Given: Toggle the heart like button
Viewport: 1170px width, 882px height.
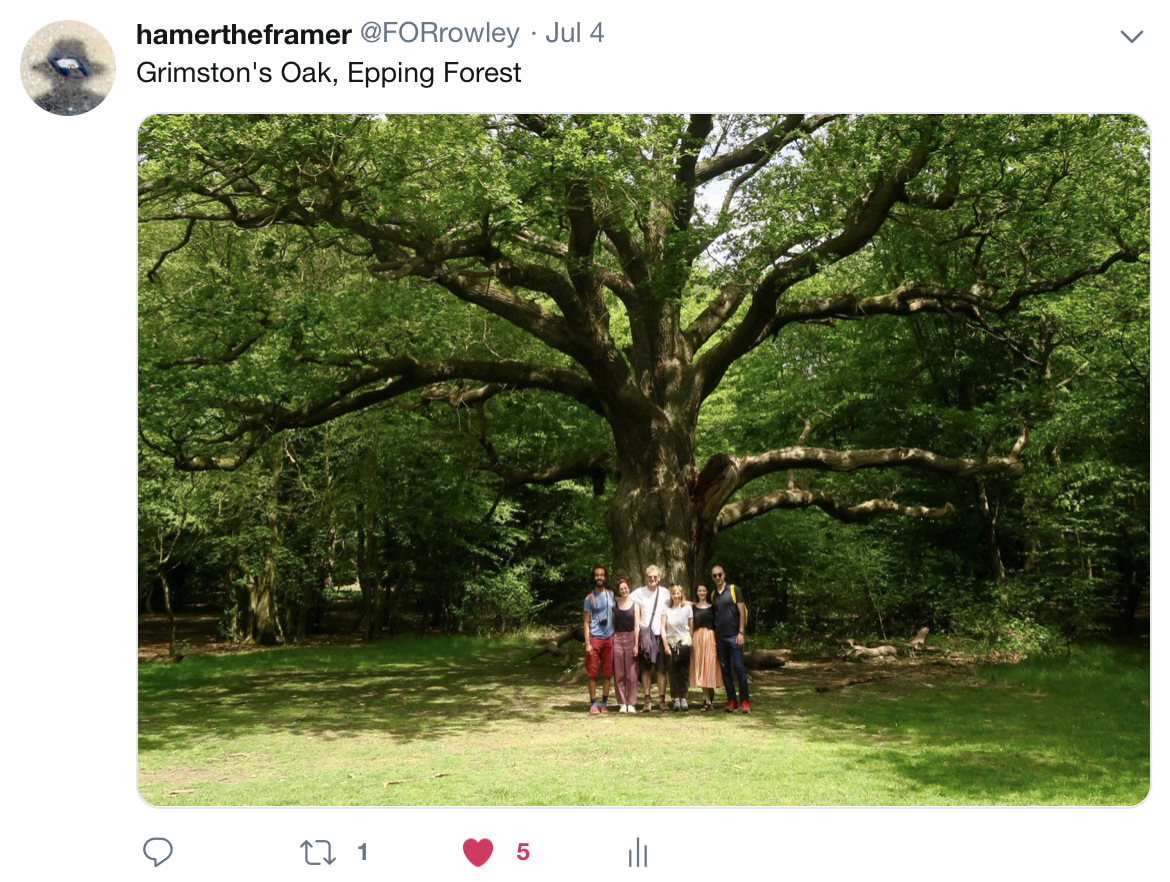Looking at the screenshot, I should click(x=478, y=852).
